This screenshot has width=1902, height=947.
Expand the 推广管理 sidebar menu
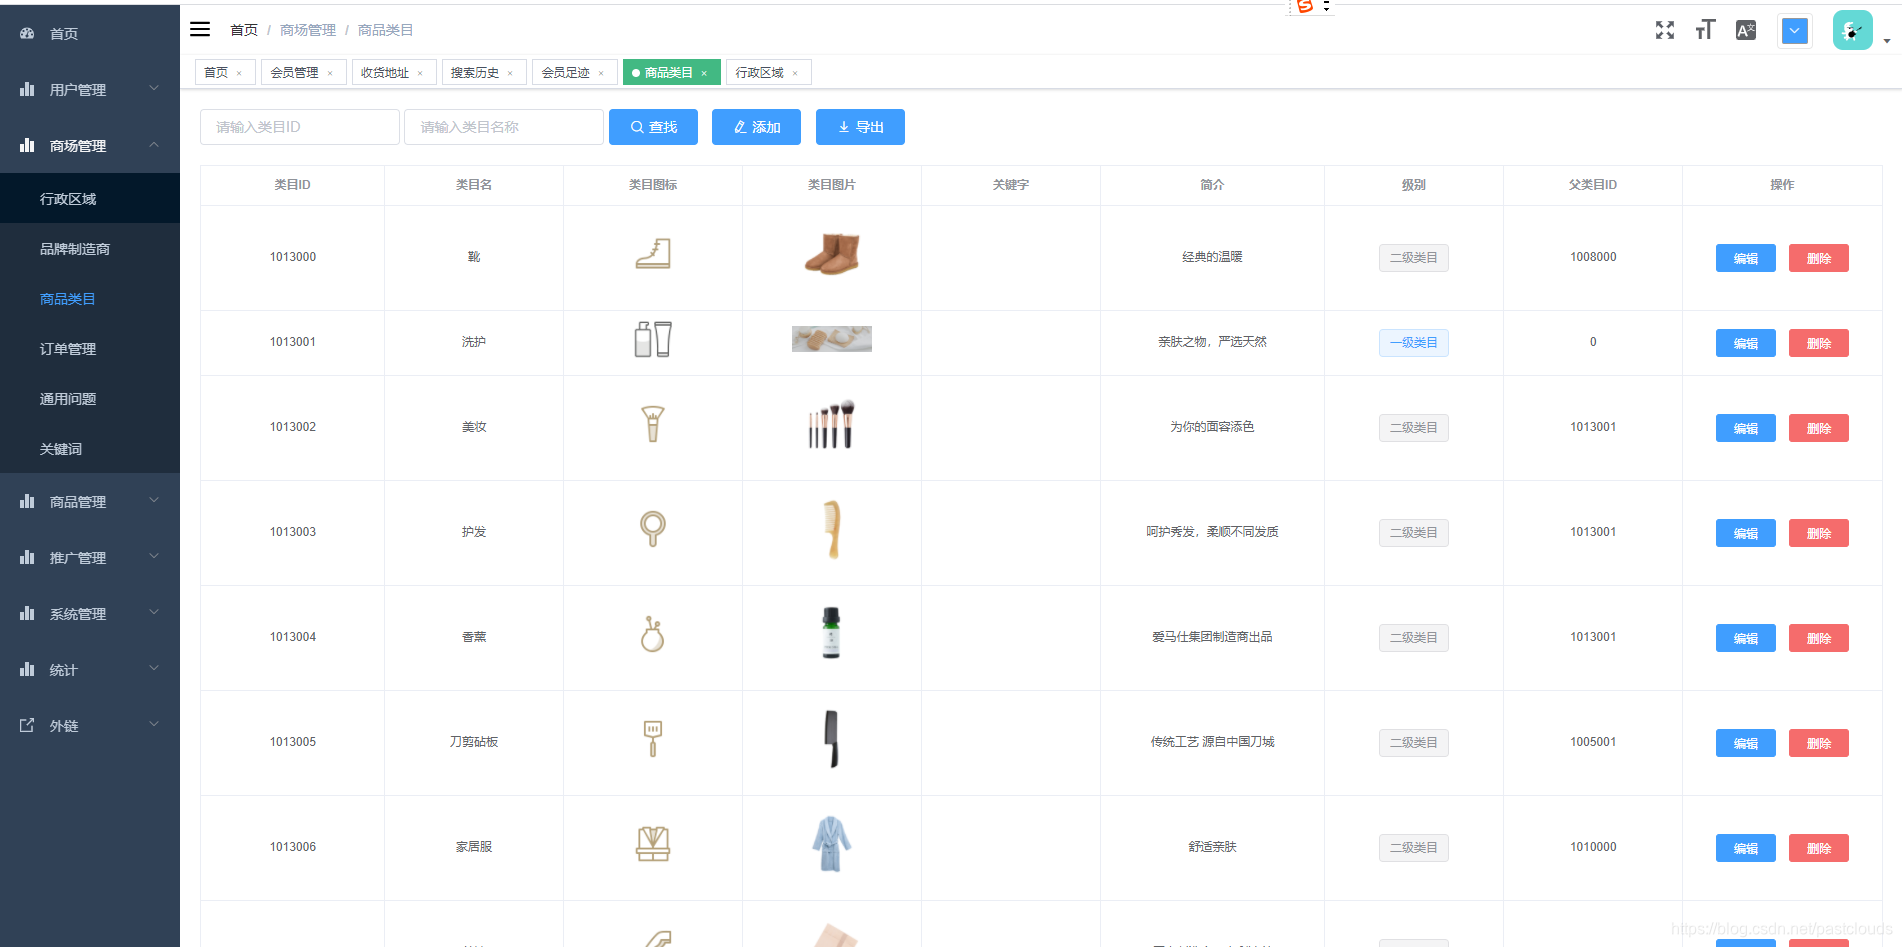pyautogui.click(x=90, y=557)
